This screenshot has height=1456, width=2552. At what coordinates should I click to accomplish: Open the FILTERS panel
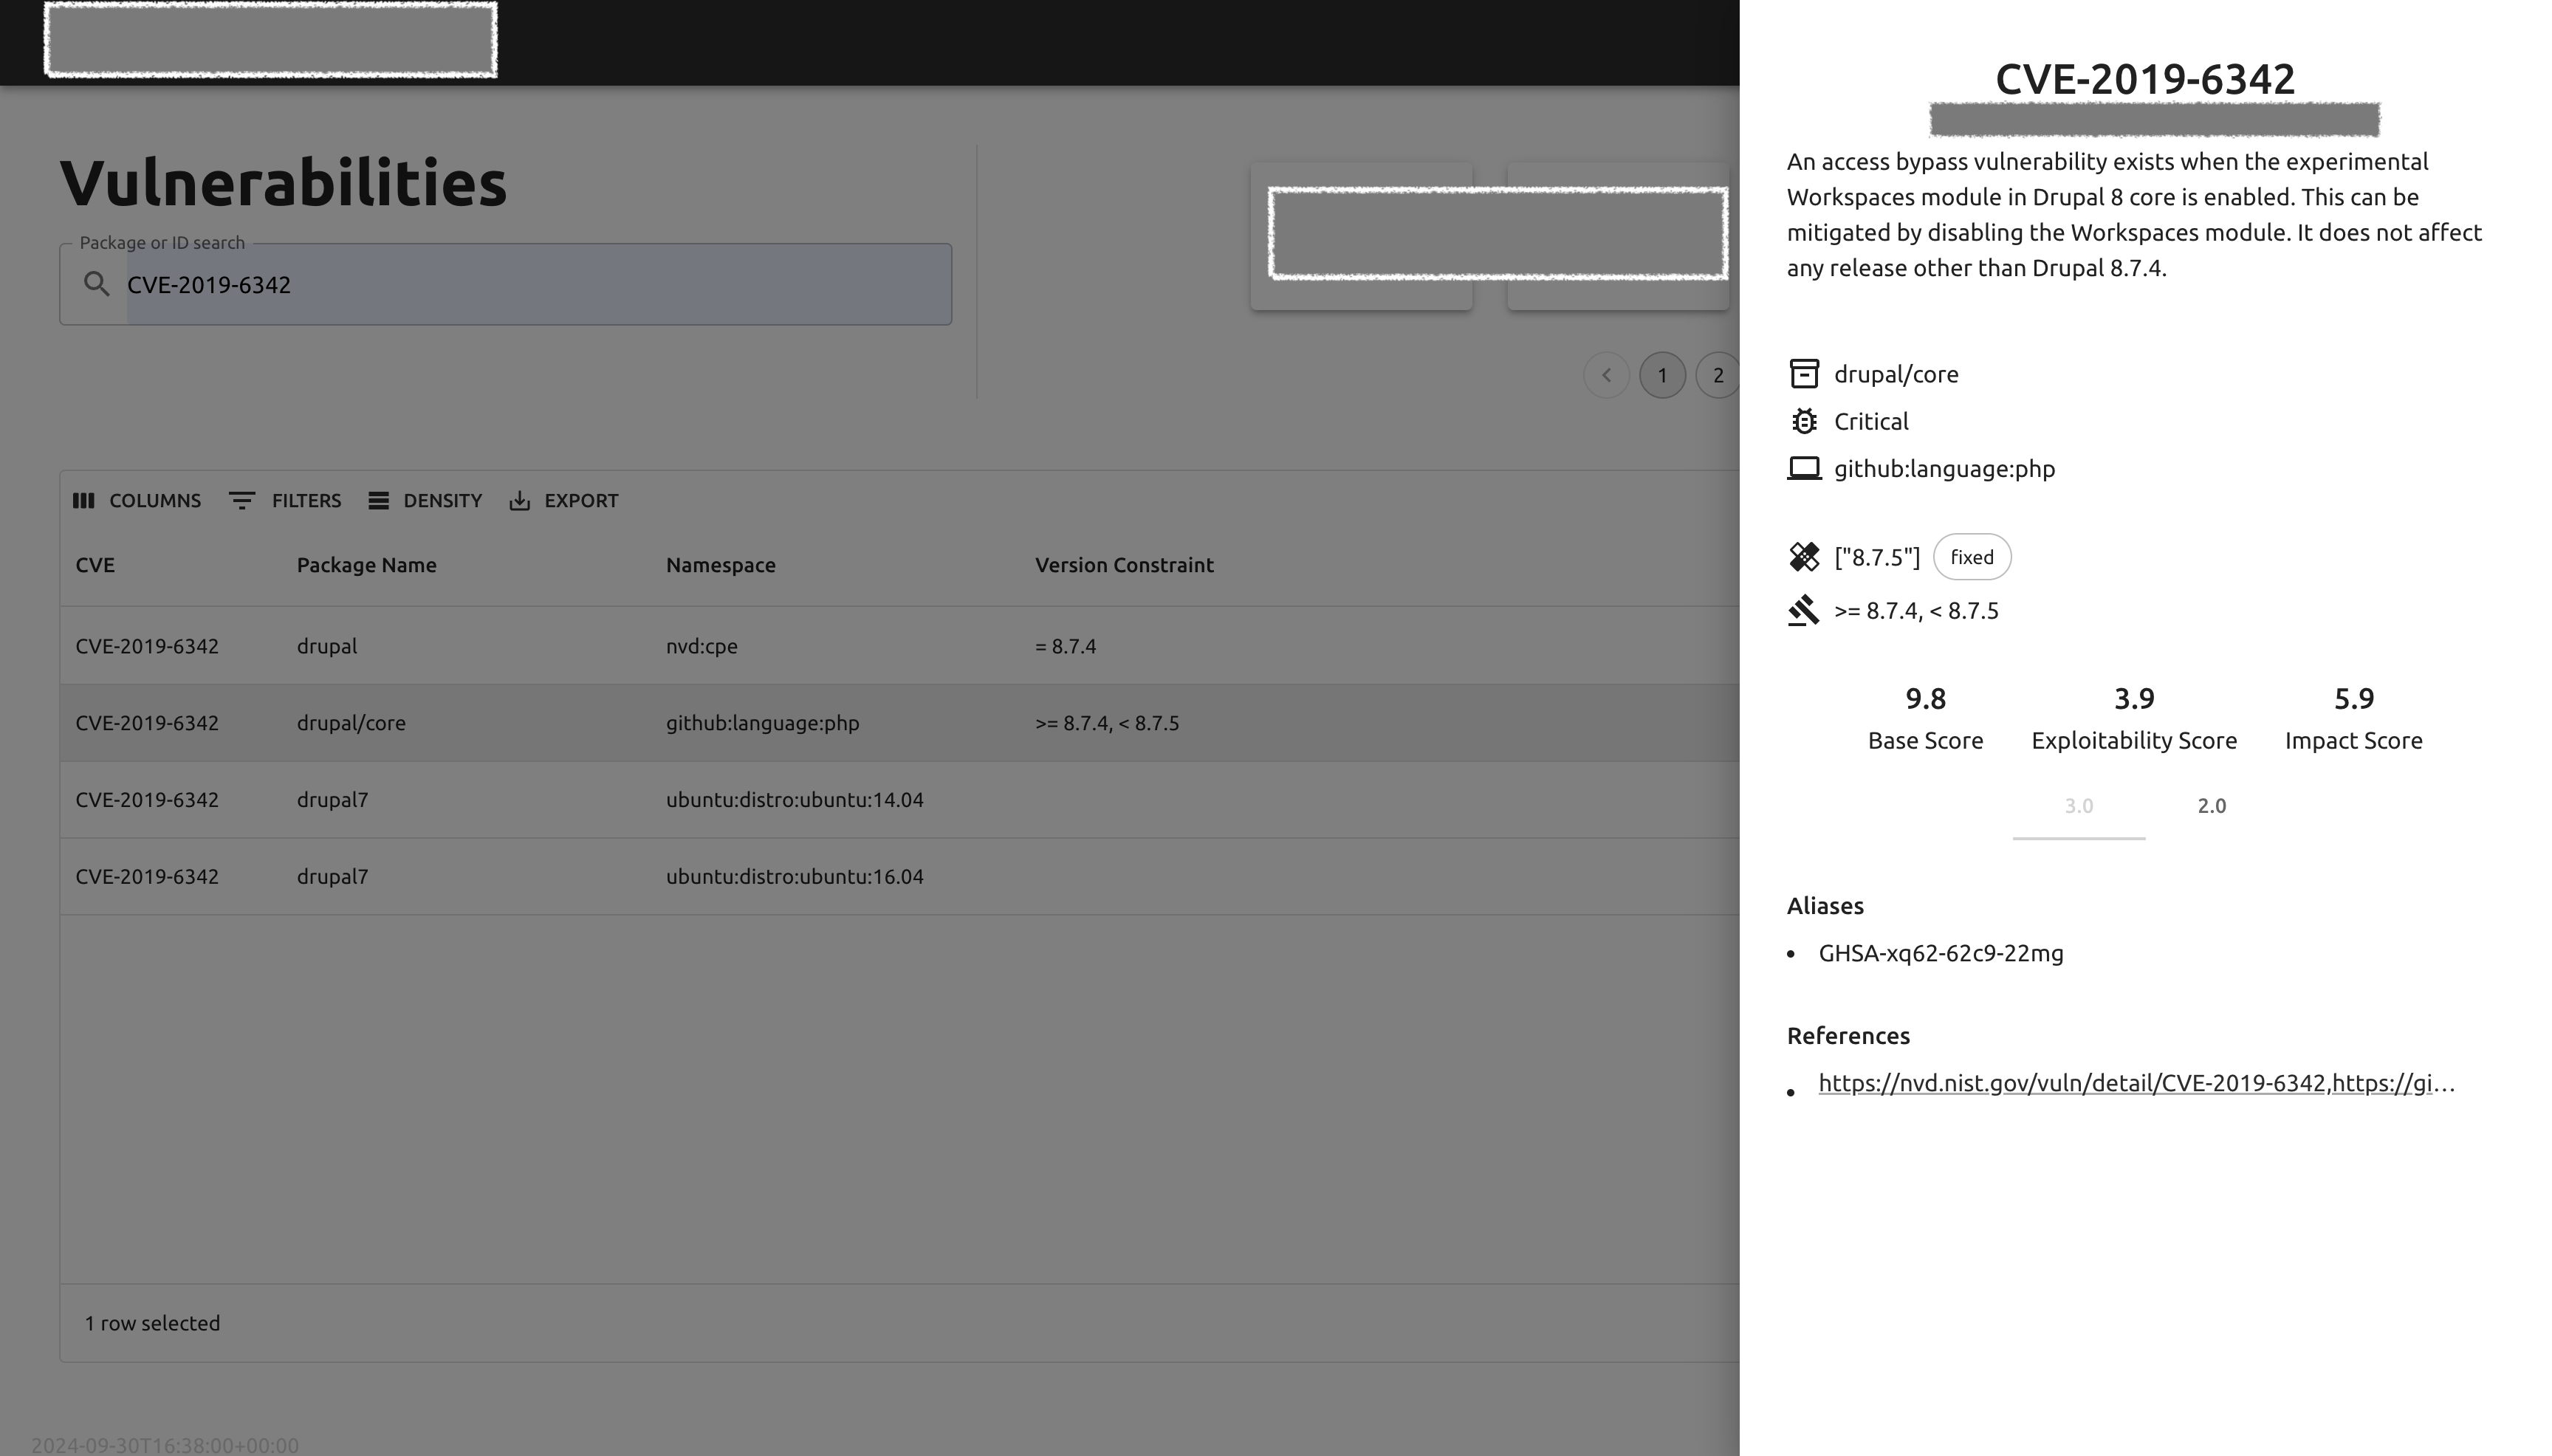pos(285,500)
